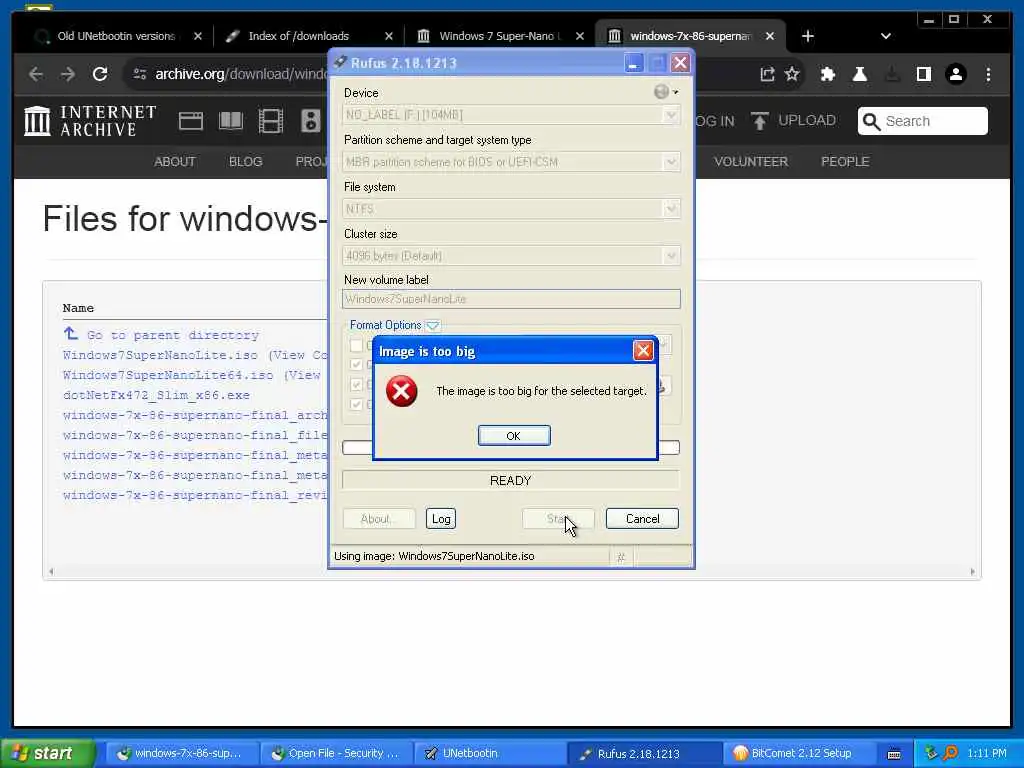This screenshot has height=768, width=1024.
Task: Click the browser forward arrow
Action: (x=68, y=74)
